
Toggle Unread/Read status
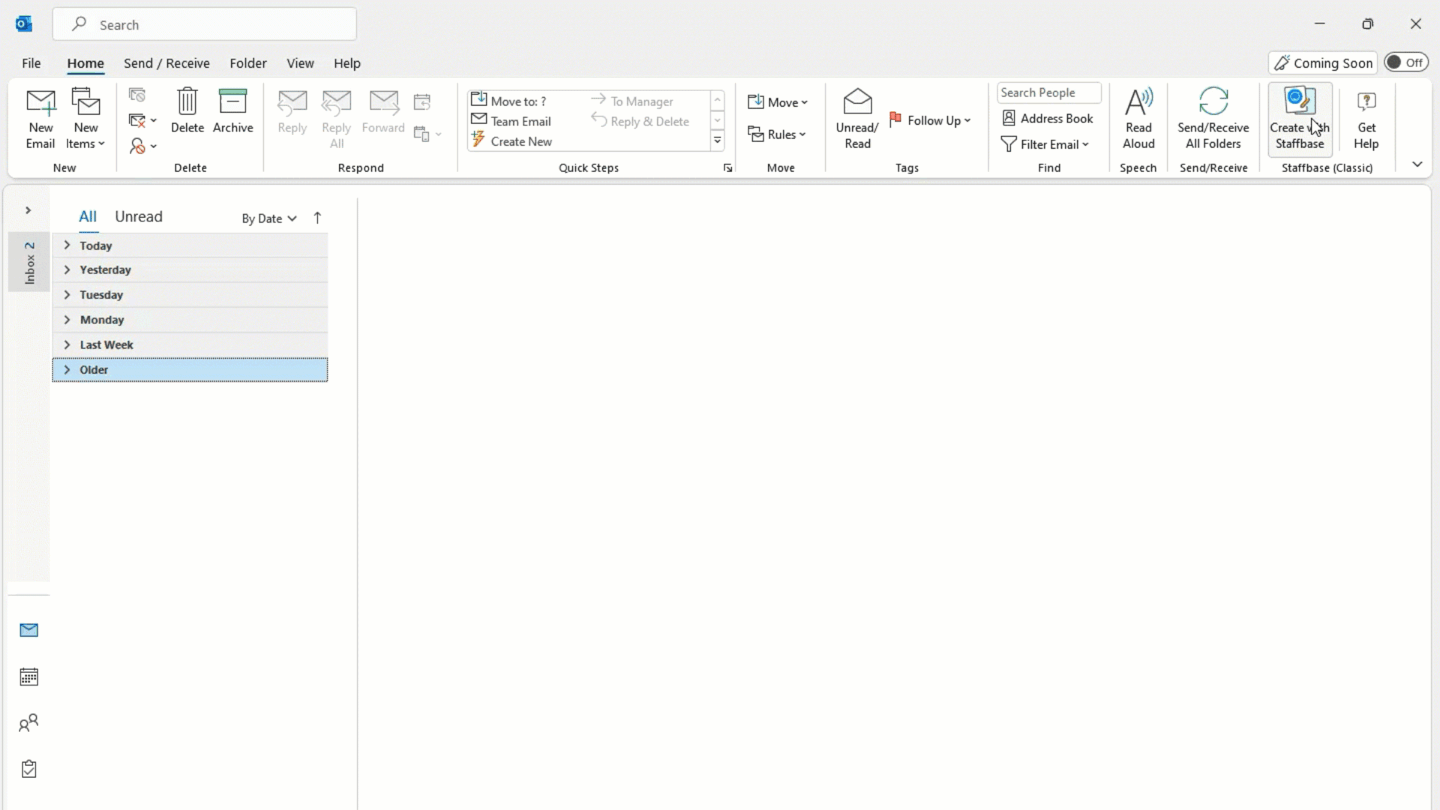pos(857,119)
